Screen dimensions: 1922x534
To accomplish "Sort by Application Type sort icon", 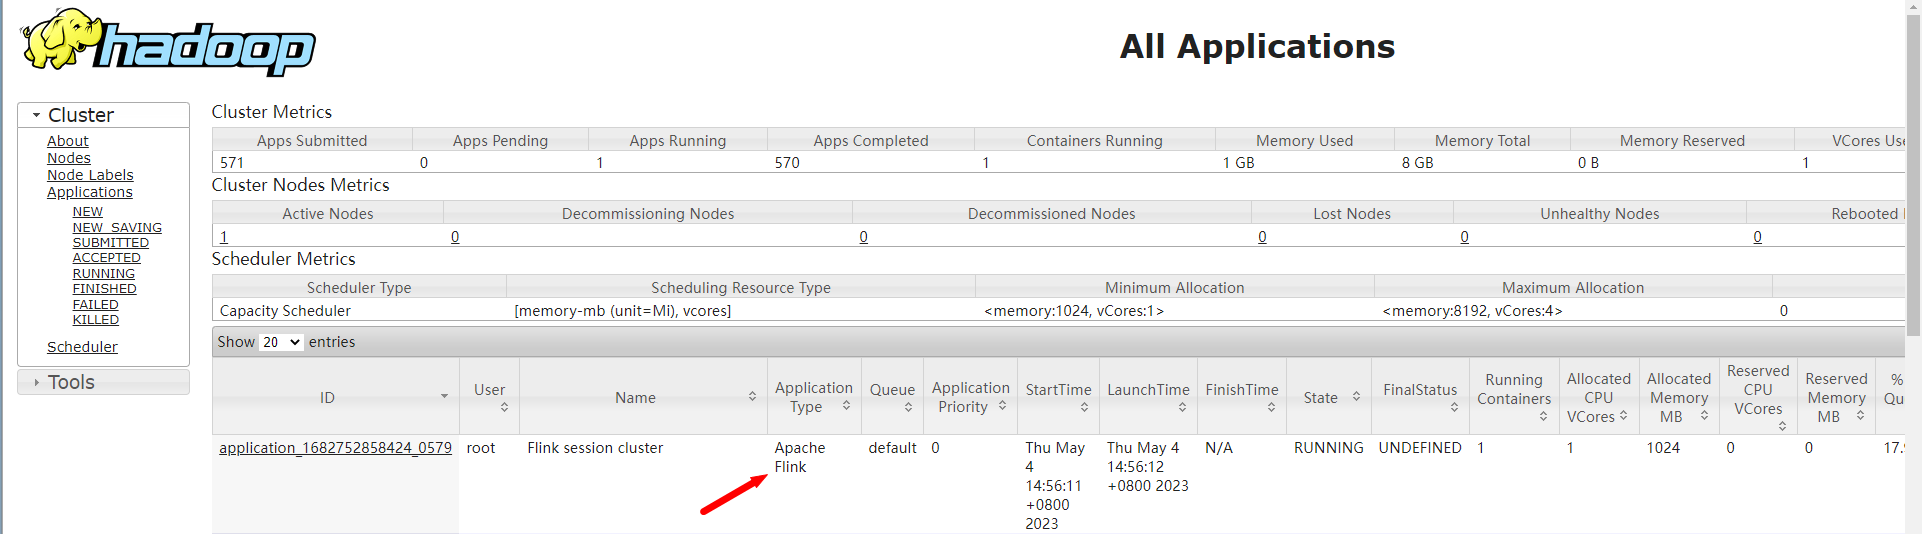I will (x=846, y=406).
